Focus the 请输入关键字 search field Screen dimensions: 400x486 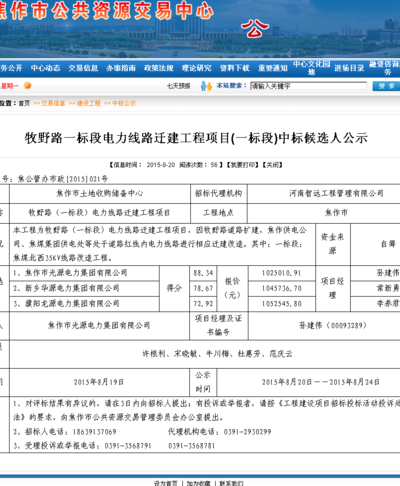click(308, 86)
